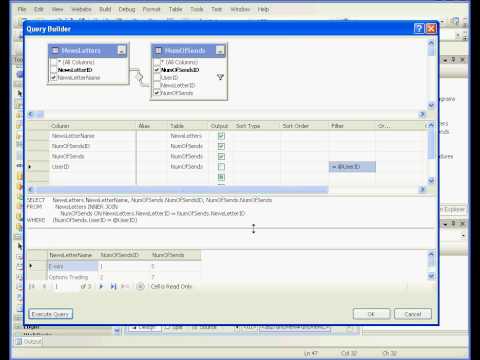Image resolution: width=480 pixels, height=360 pixels.
Task: Toggle Output checkbox for NumOfSends grid row
Action: point(221,156)
